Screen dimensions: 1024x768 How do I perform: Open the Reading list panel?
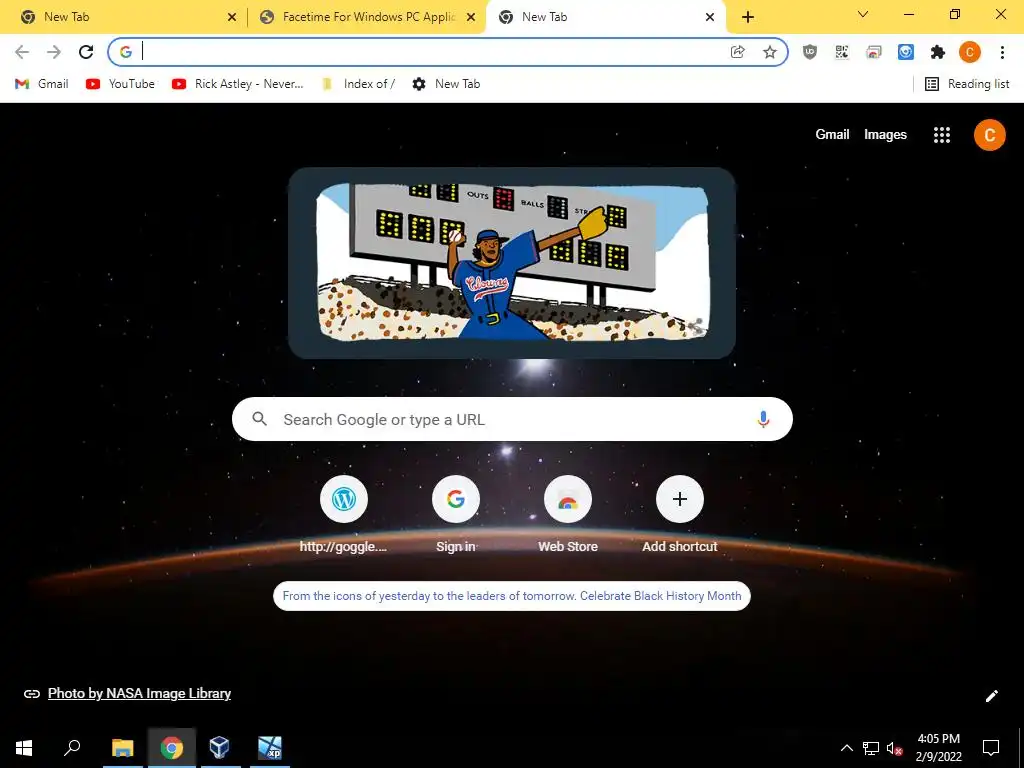coord(967,84)
